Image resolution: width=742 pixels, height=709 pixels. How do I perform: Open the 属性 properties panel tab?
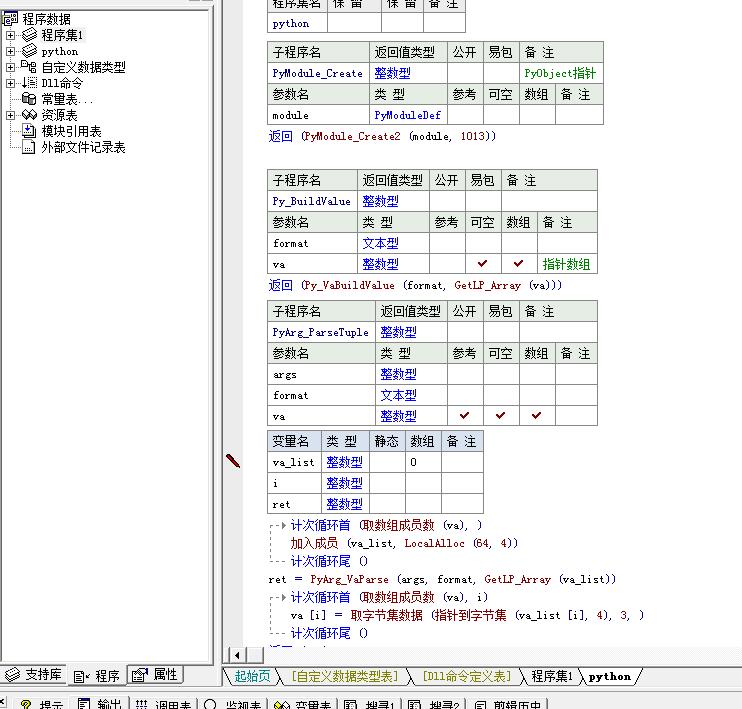coord(155,674)
